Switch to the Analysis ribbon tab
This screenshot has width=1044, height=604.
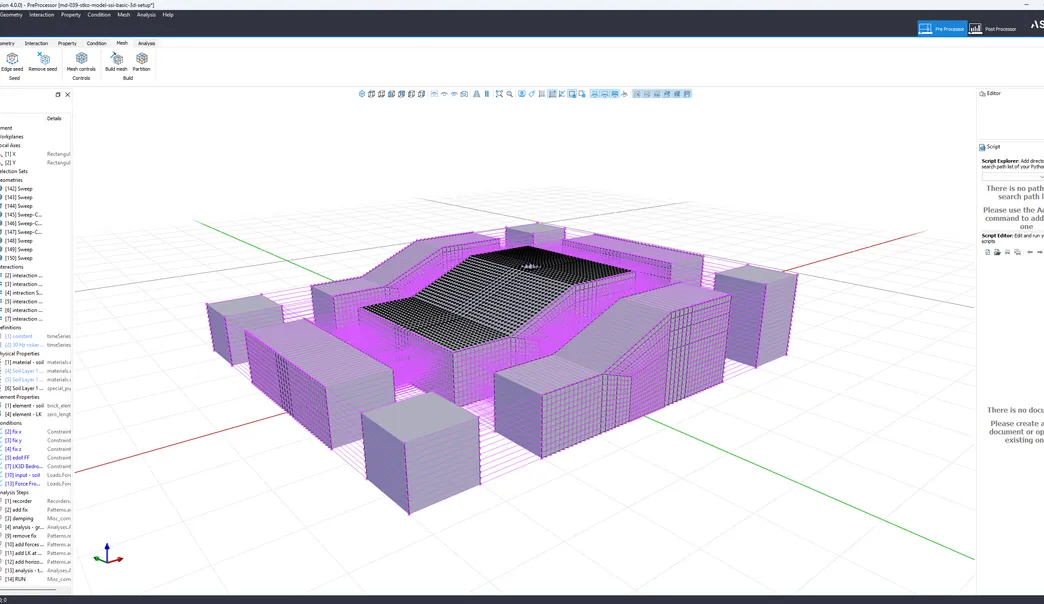[146, 43]
